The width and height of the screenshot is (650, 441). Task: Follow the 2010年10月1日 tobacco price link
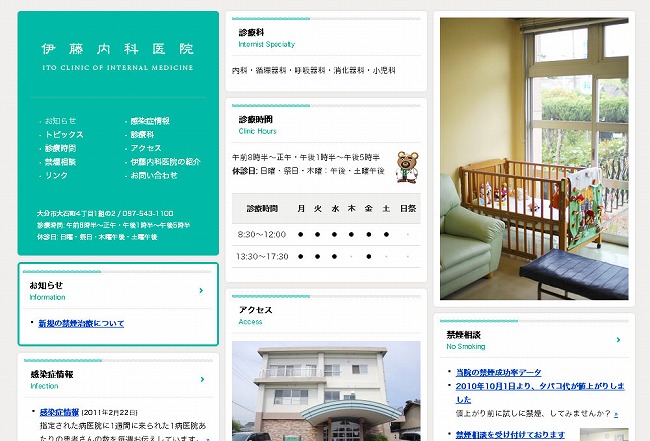540,393
